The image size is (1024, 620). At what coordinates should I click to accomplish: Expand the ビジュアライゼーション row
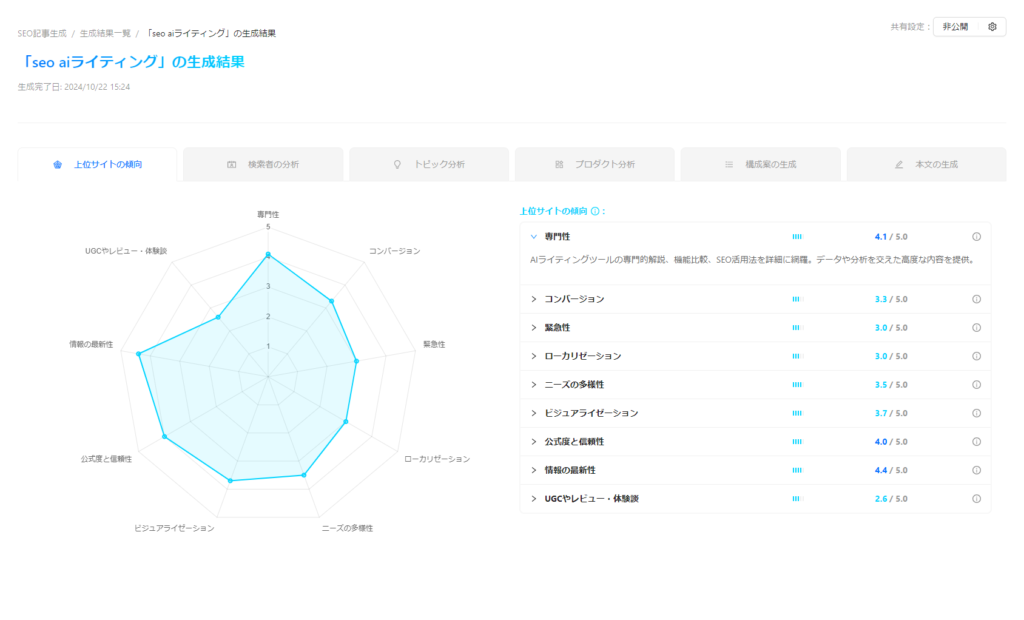tap(534, 413)
